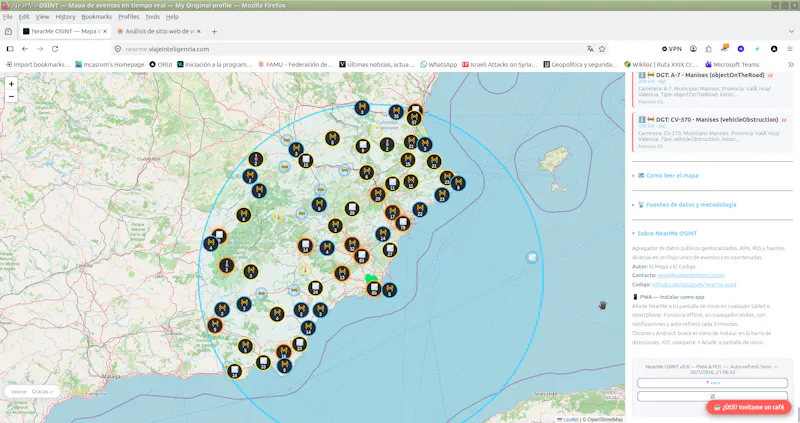Open the File menu
Screen dimensions: 800x423
click(x=8, y=17)
